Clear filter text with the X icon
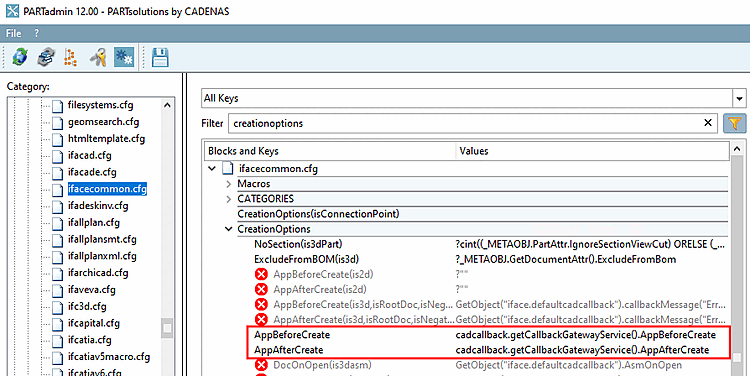The width and height of the screenshot is (750, 376). click(708, 123)
